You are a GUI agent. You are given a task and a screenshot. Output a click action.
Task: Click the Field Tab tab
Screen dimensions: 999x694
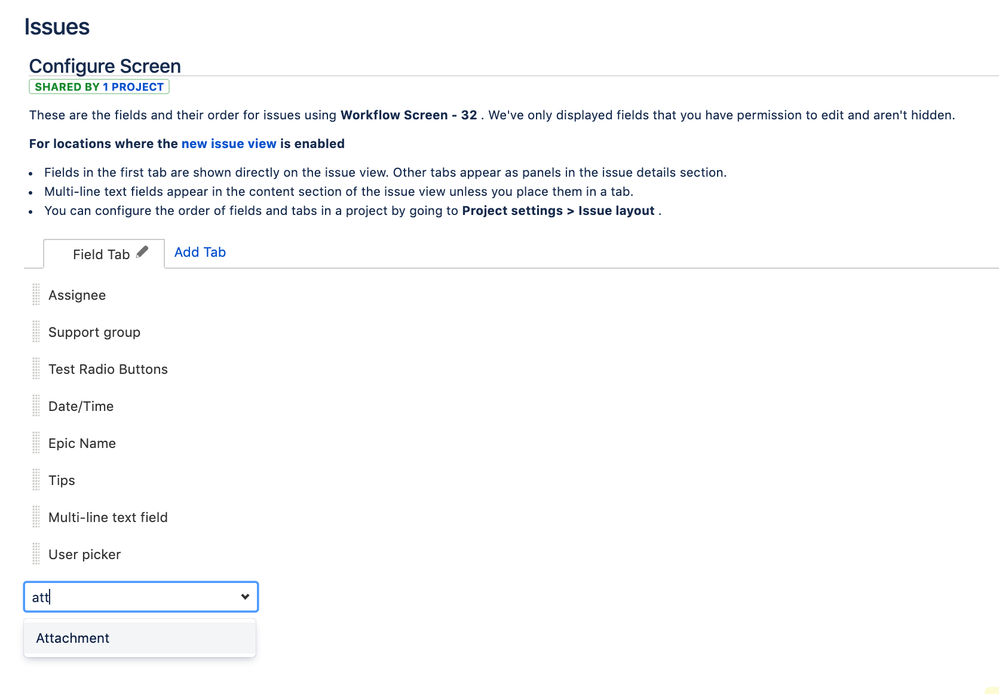100,254
